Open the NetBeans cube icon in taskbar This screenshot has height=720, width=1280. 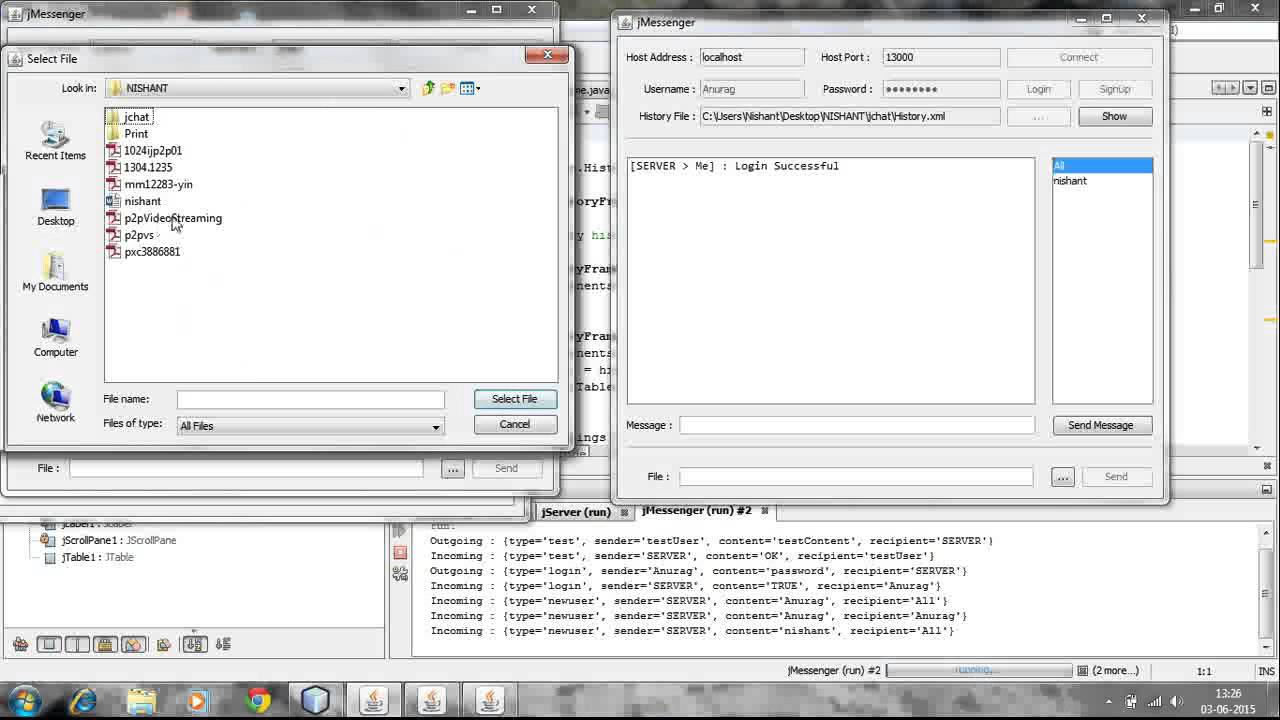click(316, 700)
